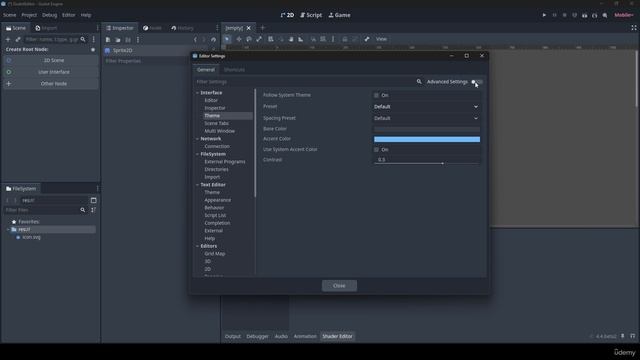Viewport: 640px width, 360px height.
Task: Go back in Inspector object history
Action: coord(195,40)
